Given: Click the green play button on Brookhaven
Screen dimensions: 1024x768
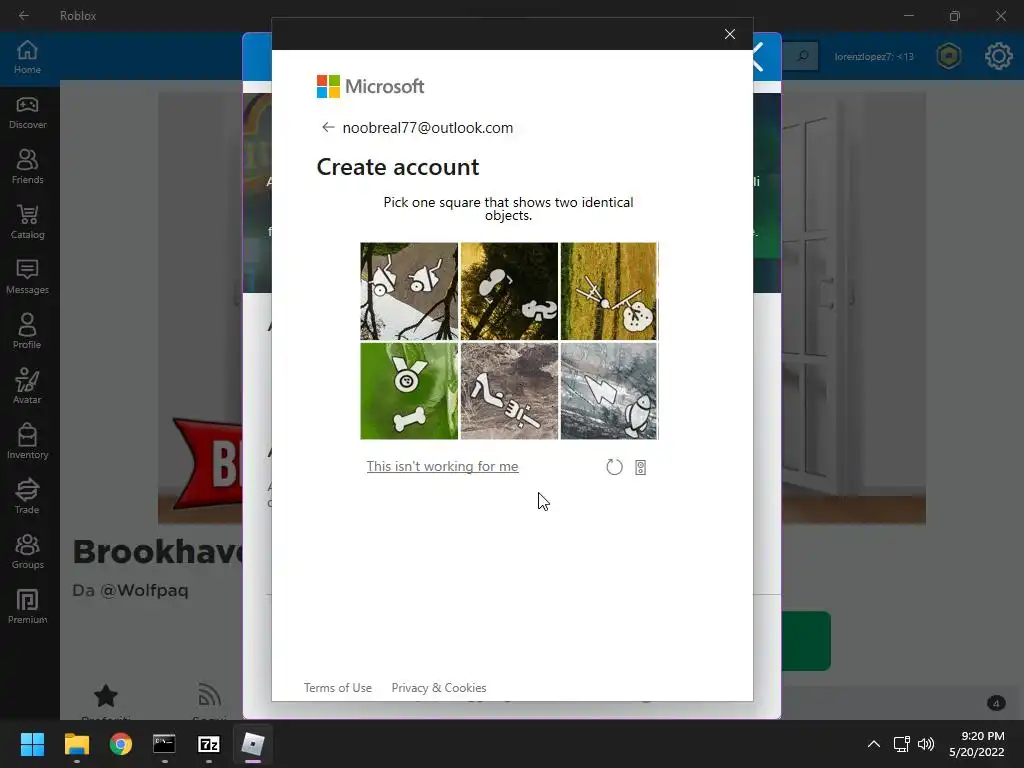Looking at the screenshot, I should (x=806, y=641).
